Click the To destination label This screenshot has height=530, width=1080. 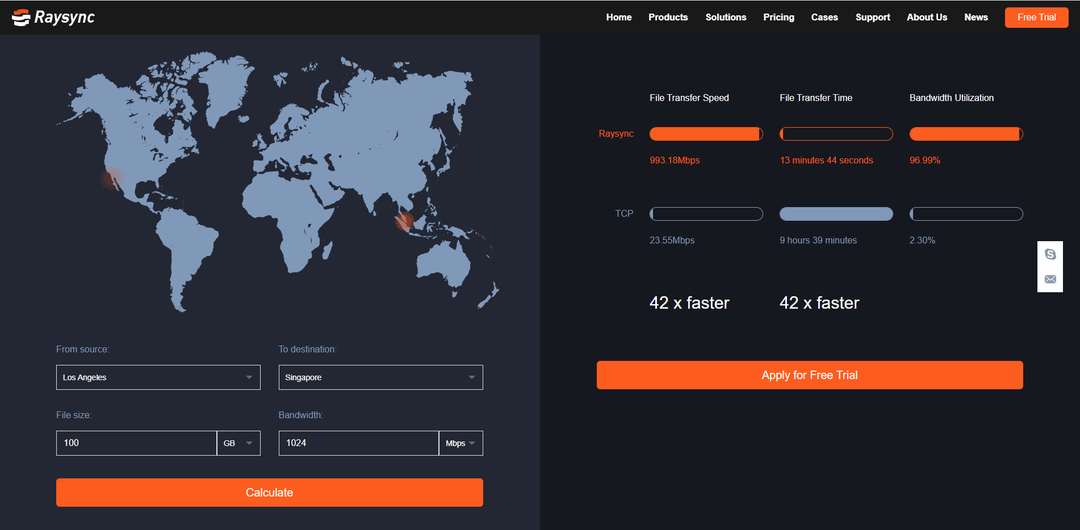tap(307, 349)
